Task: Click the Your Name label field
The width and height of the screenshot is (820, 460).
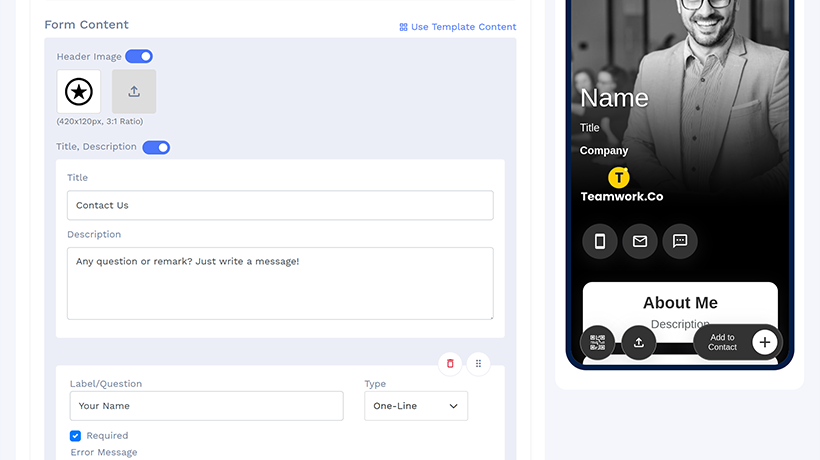Action: pyautogui.click(x=207, y=406)
